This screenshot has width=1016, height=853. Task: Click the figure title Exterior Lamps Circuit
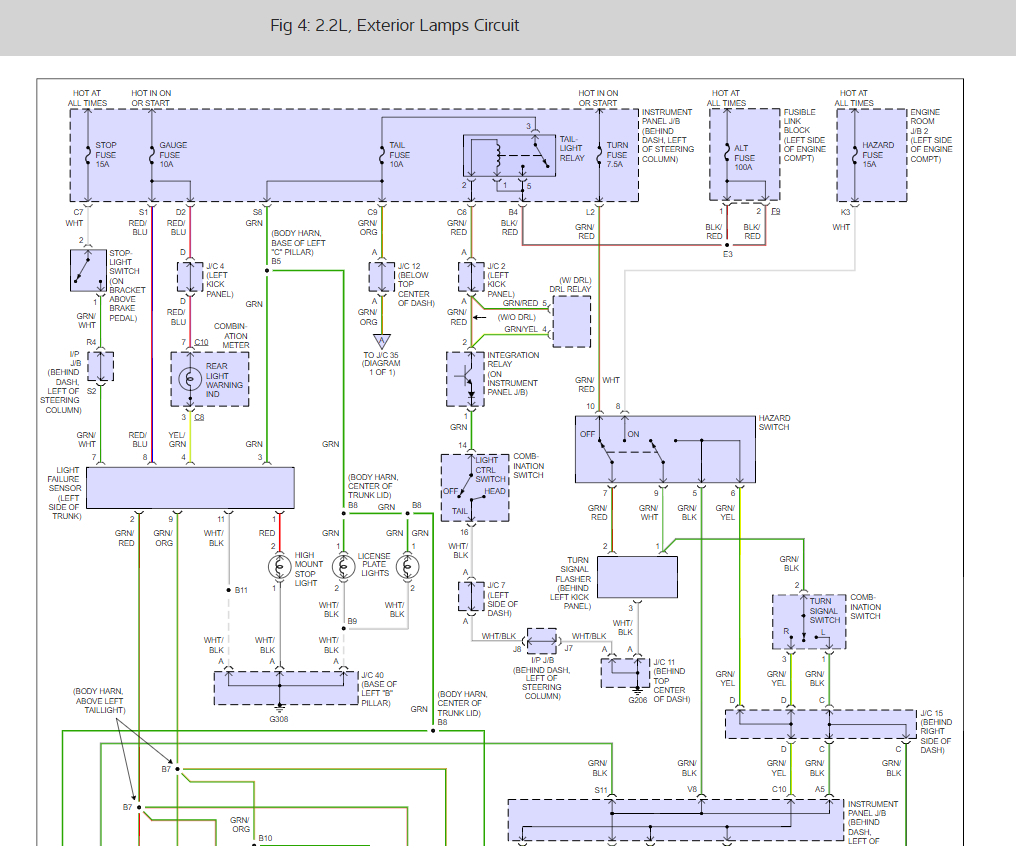pyautogui.click(x=395, y=25)
